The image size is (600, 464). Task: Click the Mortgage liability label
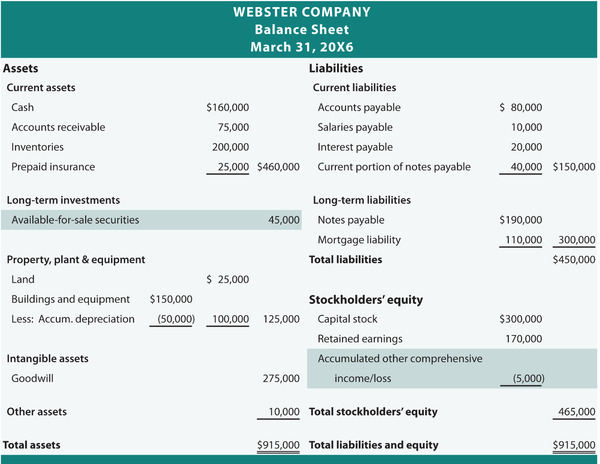pos(359,240)
